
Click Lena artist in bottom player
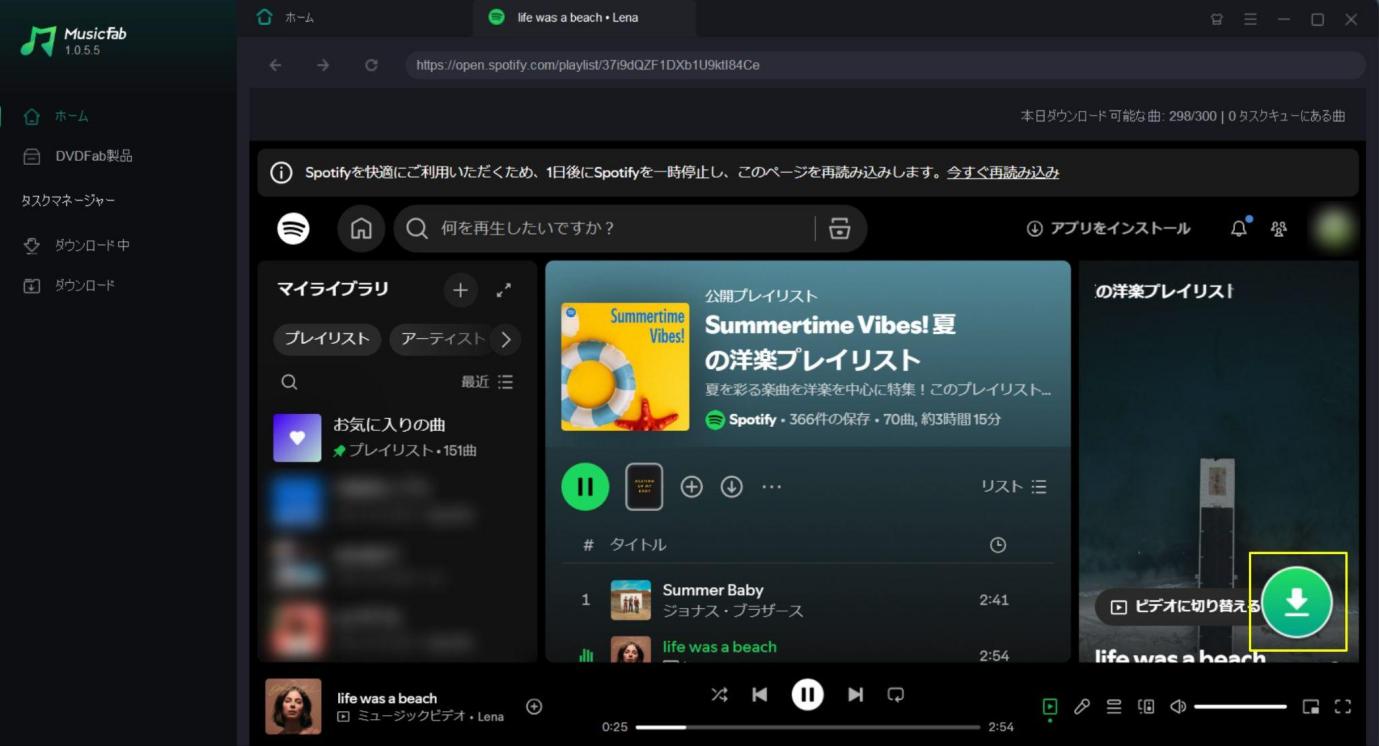491,716
